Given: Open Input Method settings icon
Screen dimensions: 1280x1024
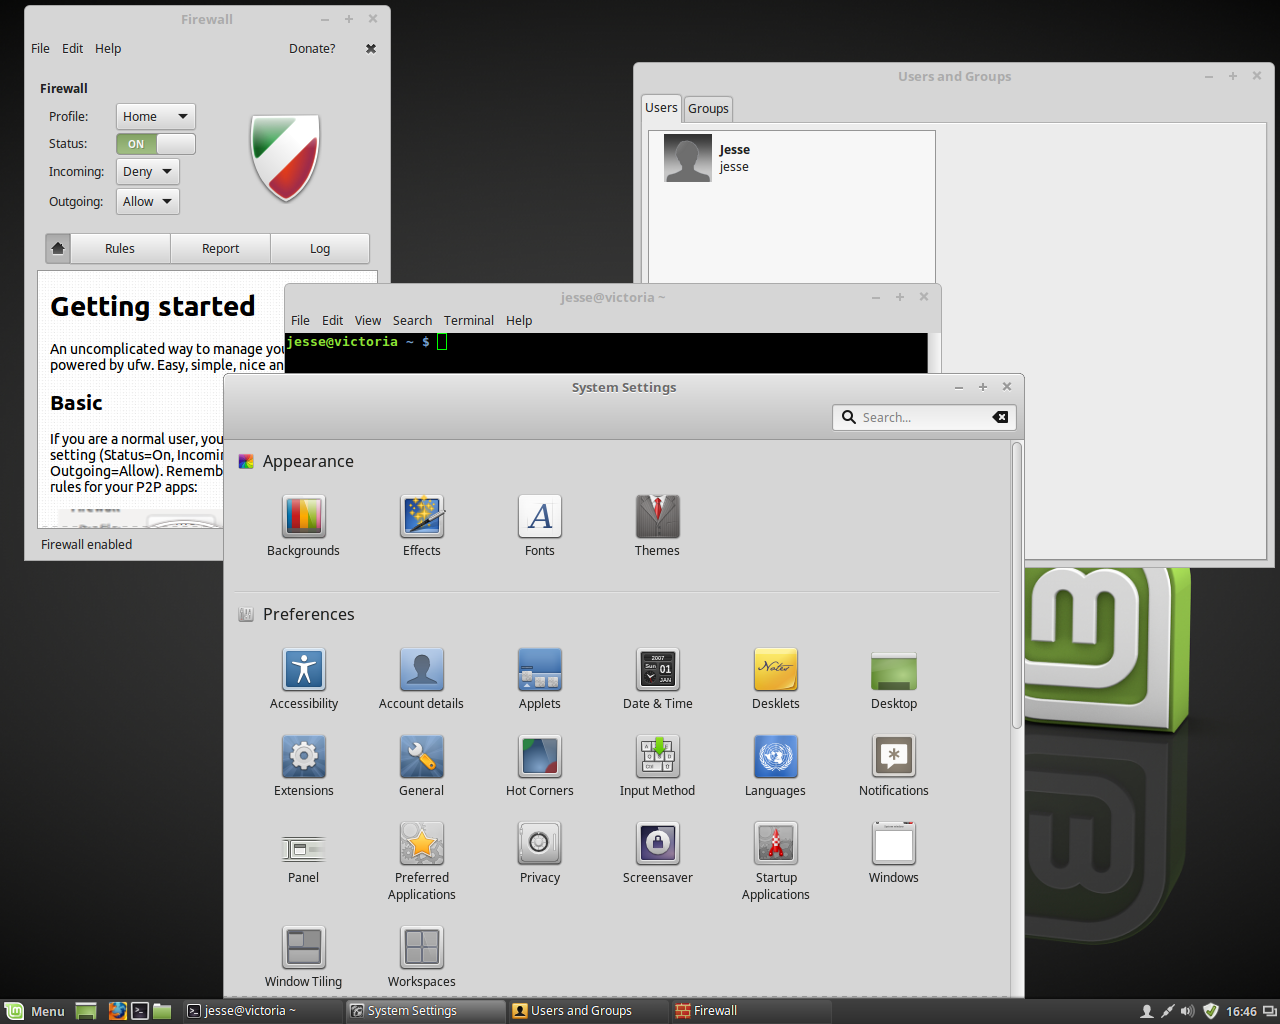Looking at the screenshot, I should pyautogui.click(x=657, y=757).
